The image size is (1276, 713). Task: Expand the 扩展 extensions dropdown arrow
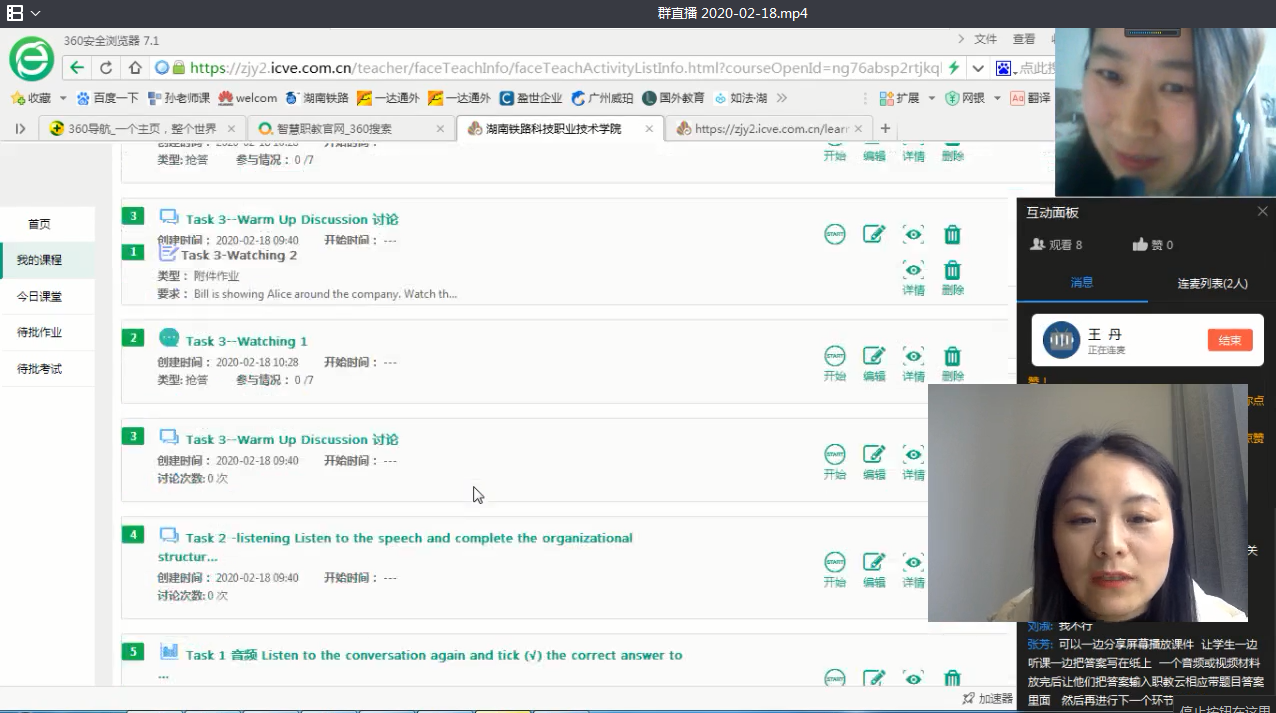[x=931, y=98]
